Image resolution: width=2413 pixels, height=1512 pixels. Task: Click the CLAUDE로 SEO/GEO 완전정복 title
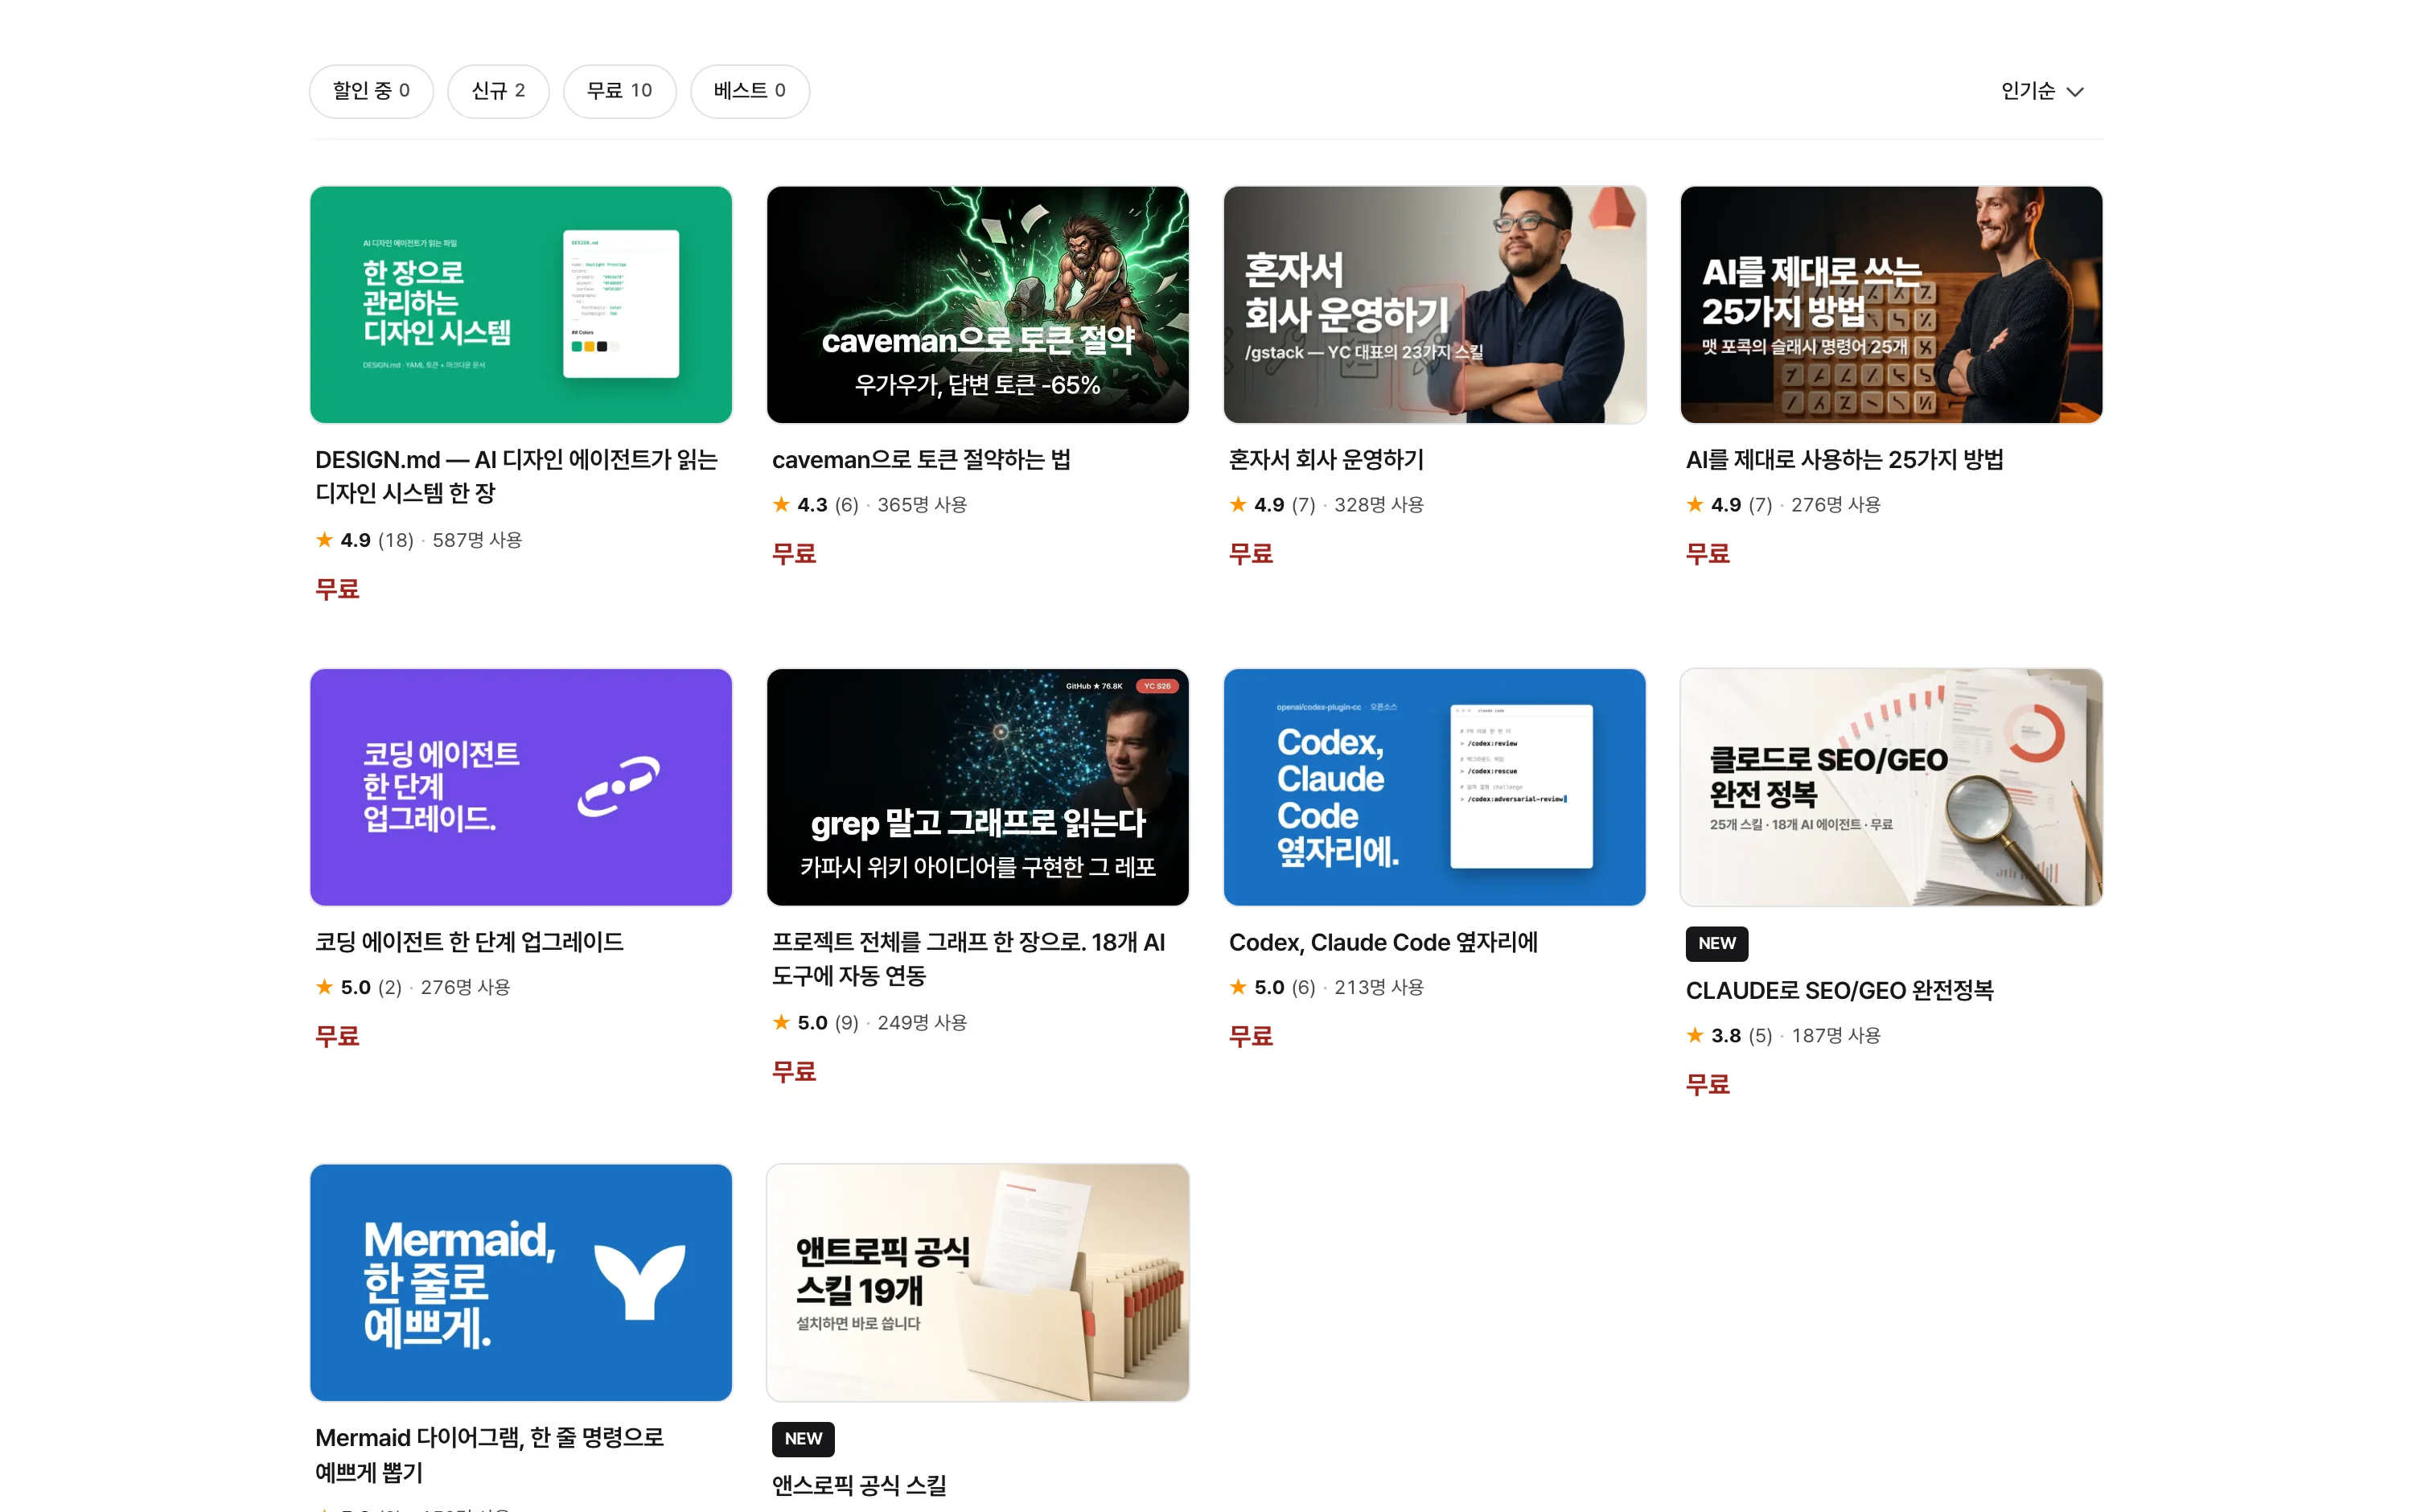click(x=1839, y=990)
